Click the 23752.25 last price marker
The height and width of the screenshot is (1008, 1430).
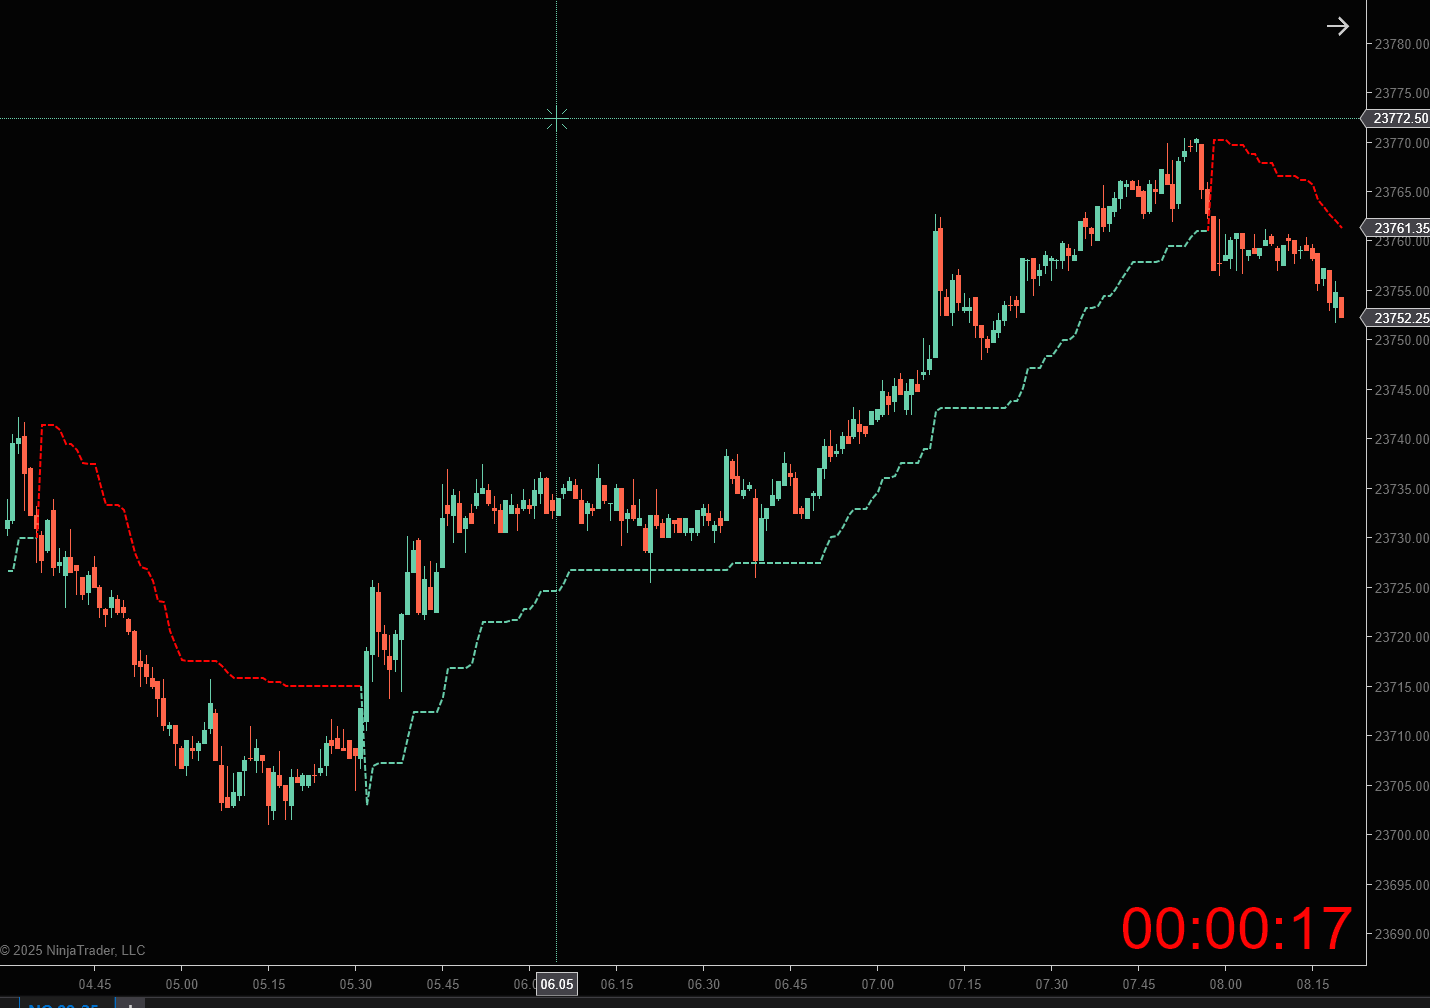coord(1397,317)
